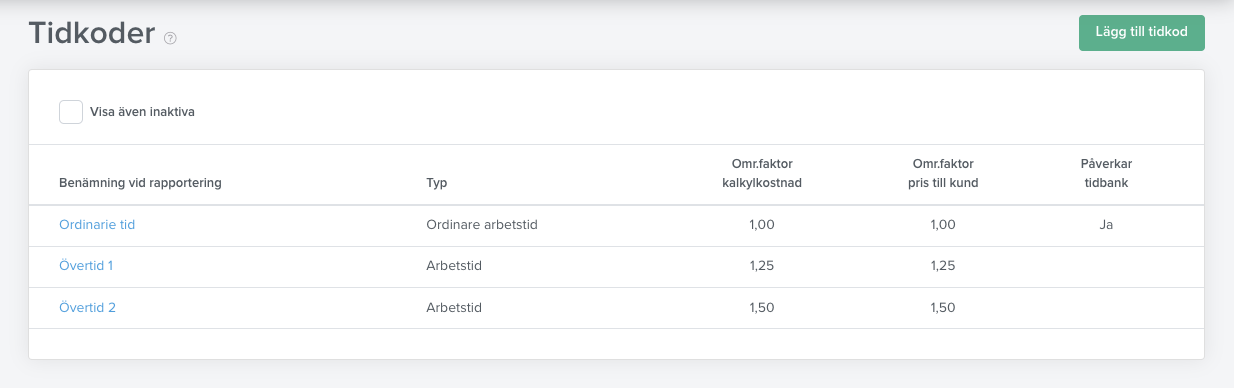The image size is (1234, 388).
Task: Open the Övertid 2 time code
Action: point(87,308)
